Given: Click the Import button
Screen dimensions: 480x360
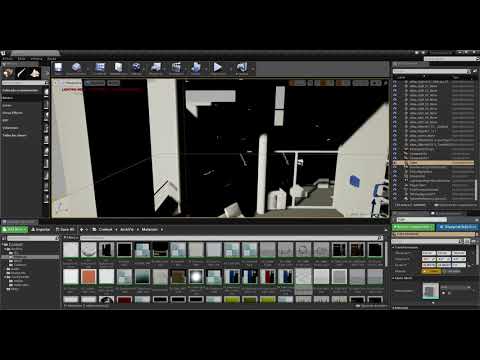Looking at the screenshot, I should [x=41, y=230].
